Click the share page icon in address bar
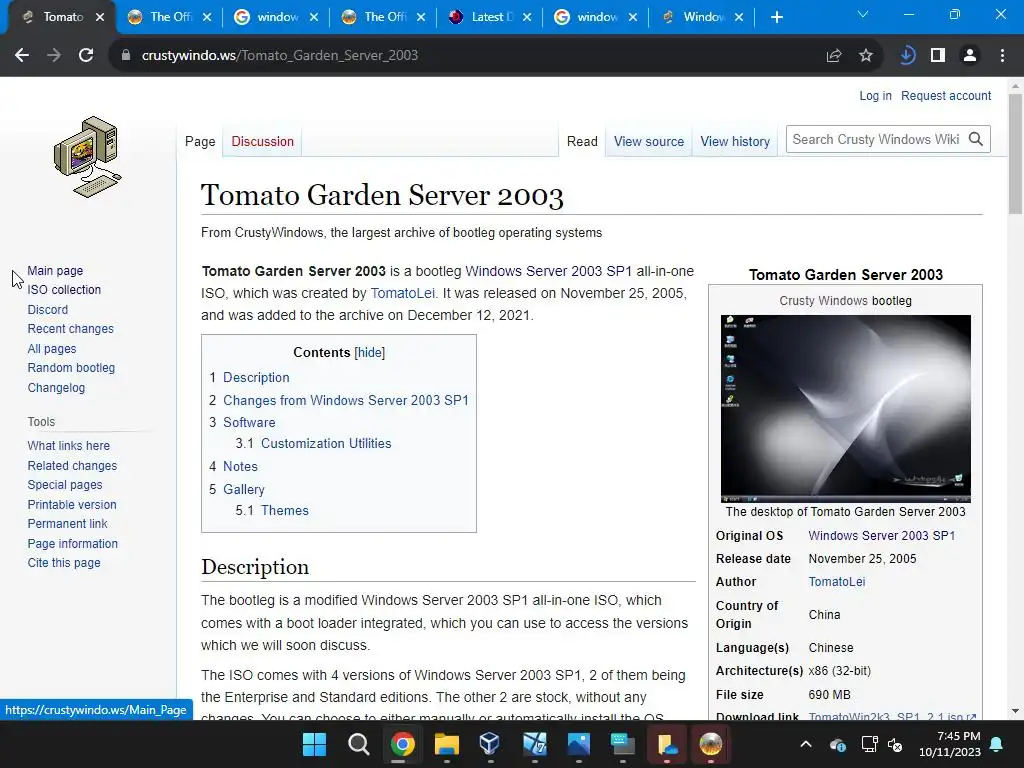Screen dimensions: 1024x768 pos(834,56)
